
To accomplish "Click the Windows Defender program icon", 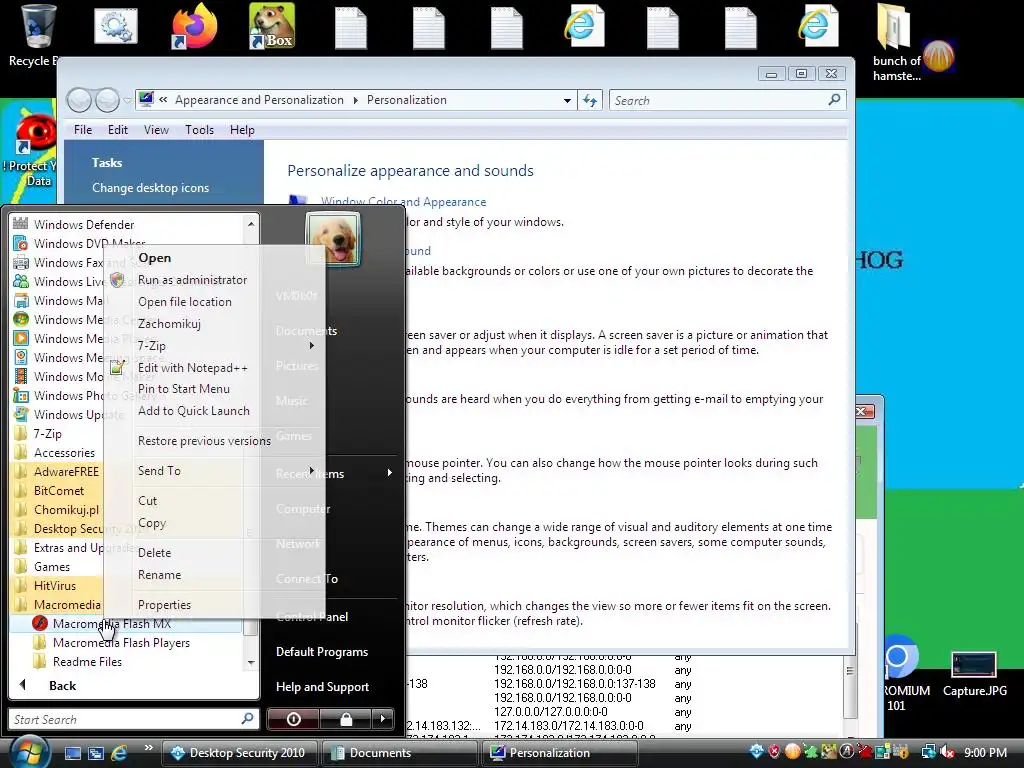I will coord(21,224).
